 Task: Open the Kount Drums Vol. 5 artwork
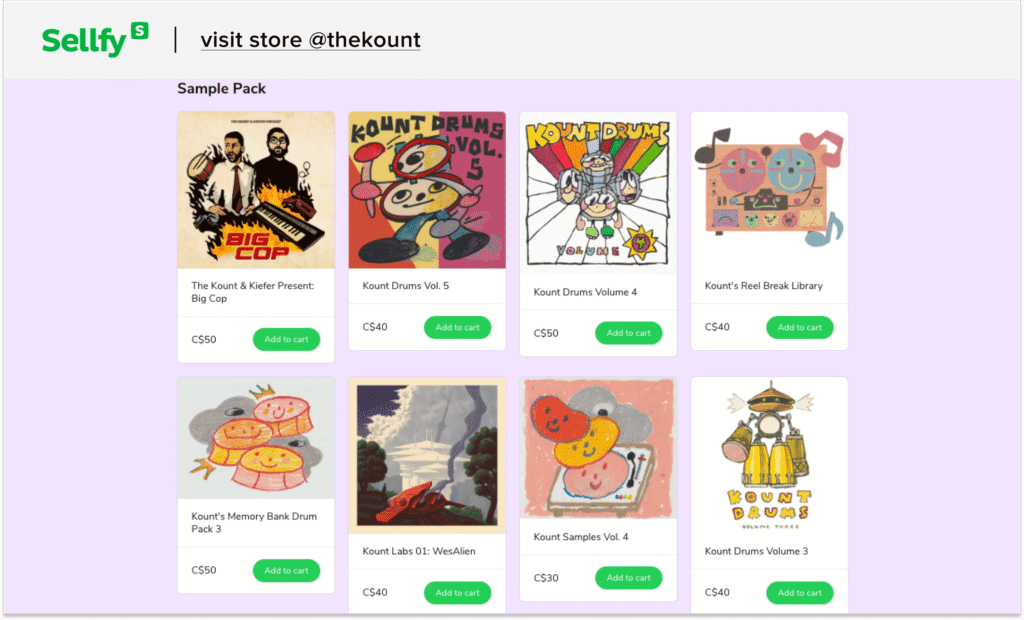pyautogui.click(x=427, y=190)
